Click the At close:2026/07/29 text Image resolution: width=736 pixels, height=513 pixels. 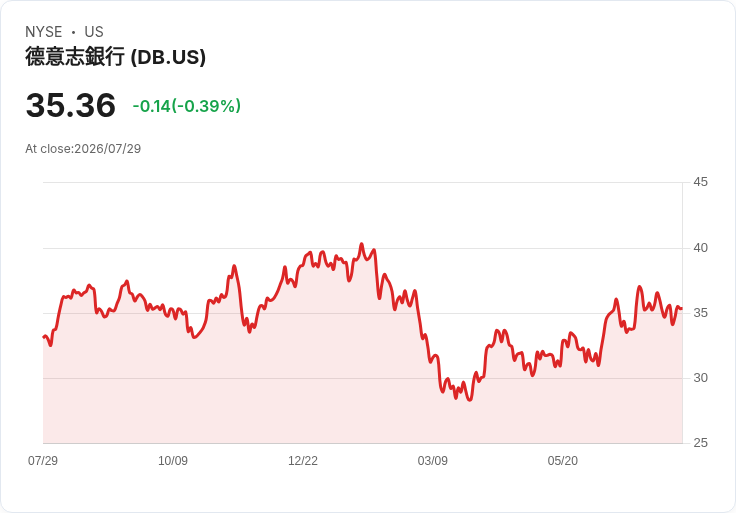(83, 149)
